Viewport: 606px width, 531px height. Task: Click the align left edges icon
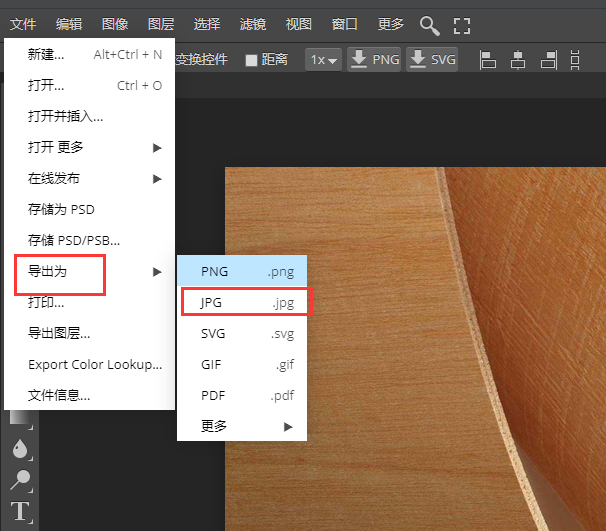pos(489,60)
